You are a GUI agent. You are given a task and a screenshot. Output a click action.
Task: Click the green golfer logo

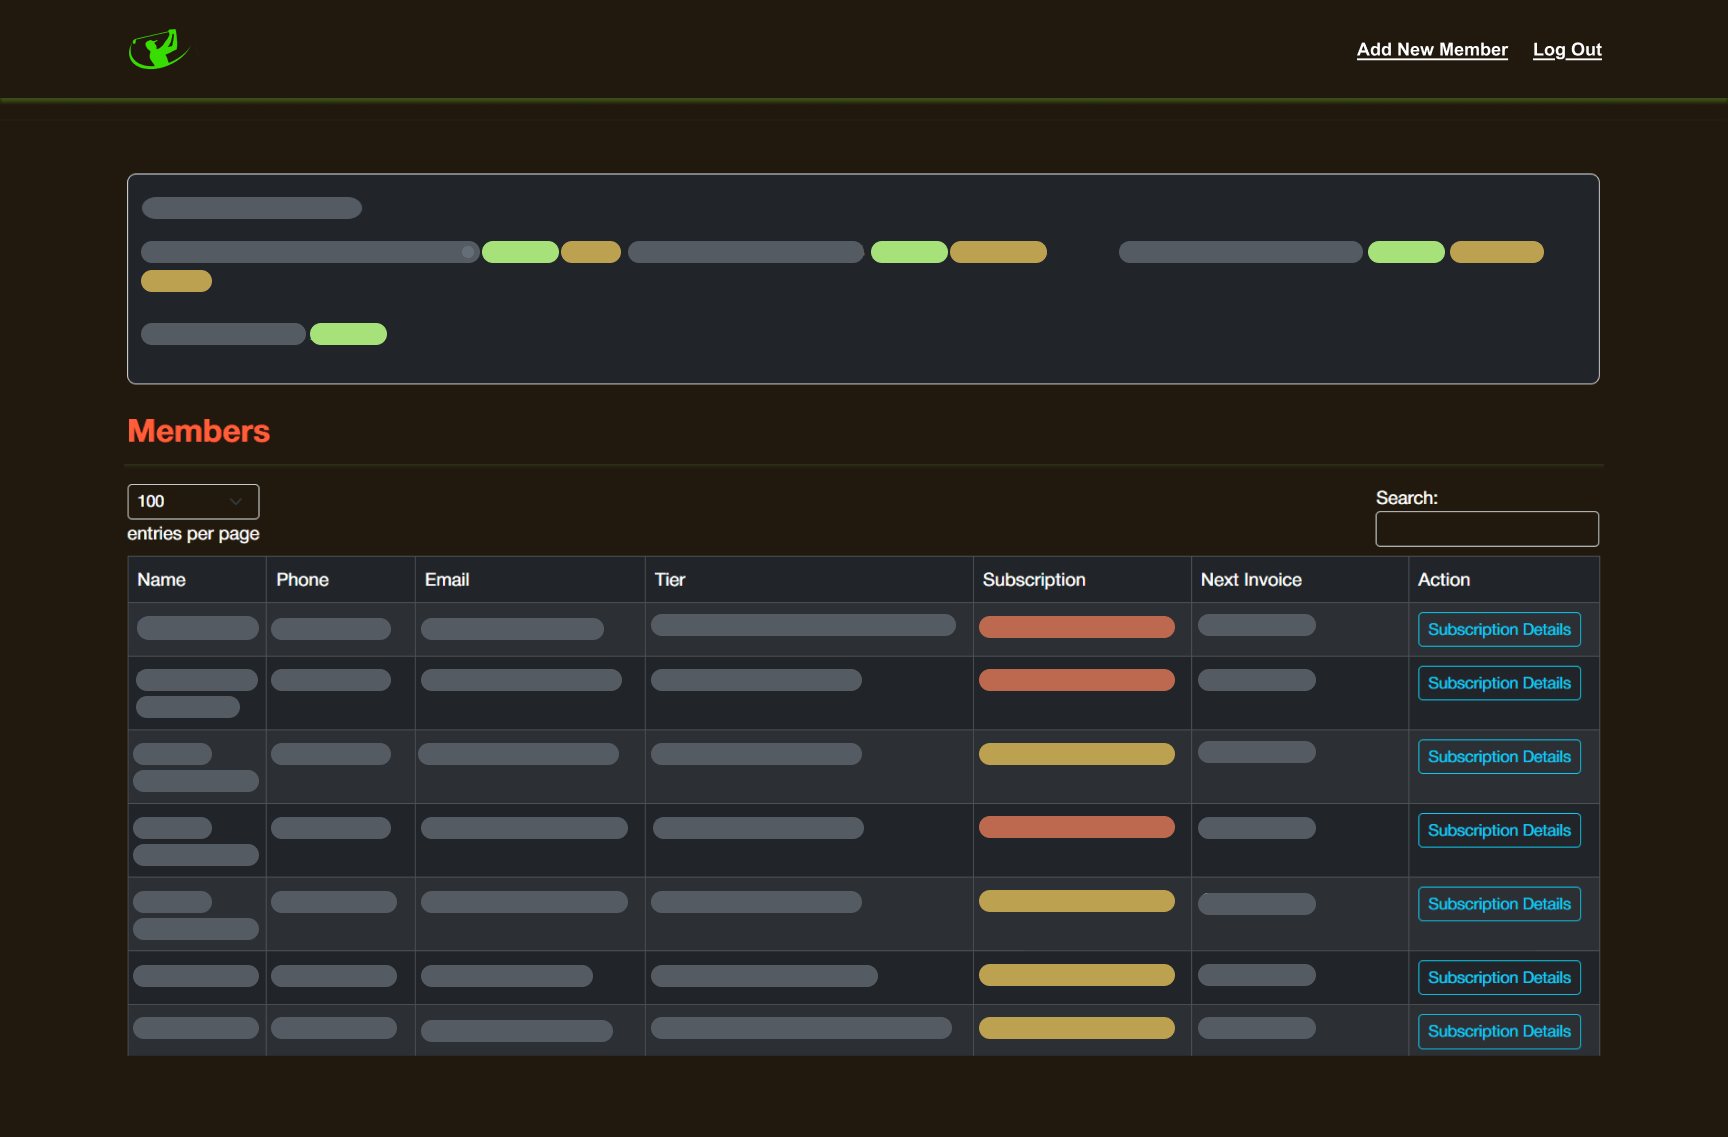coord(158,49)
